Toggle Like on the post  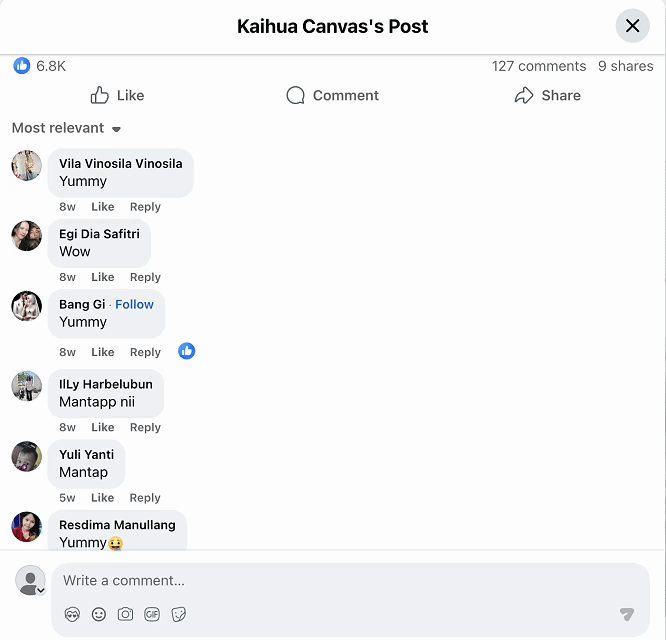(x=117, y=96)
